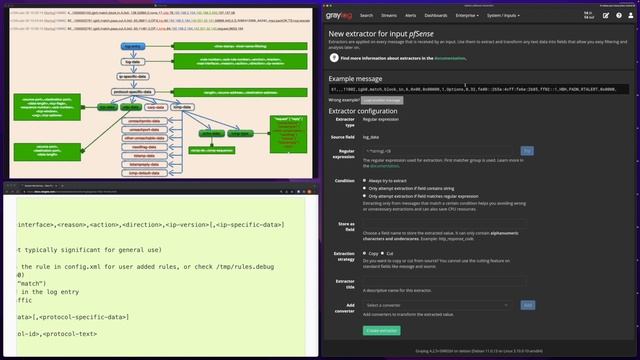The image size is (640, 360).
Task: Click the "<ip-version>" text in the documentation page
Action: 187,224
